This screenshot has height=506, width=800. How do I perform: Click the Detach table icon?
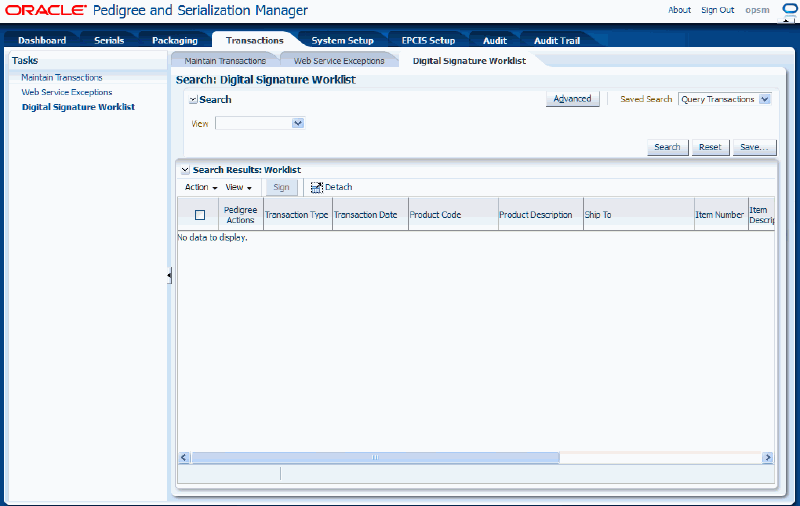[317, 188]
